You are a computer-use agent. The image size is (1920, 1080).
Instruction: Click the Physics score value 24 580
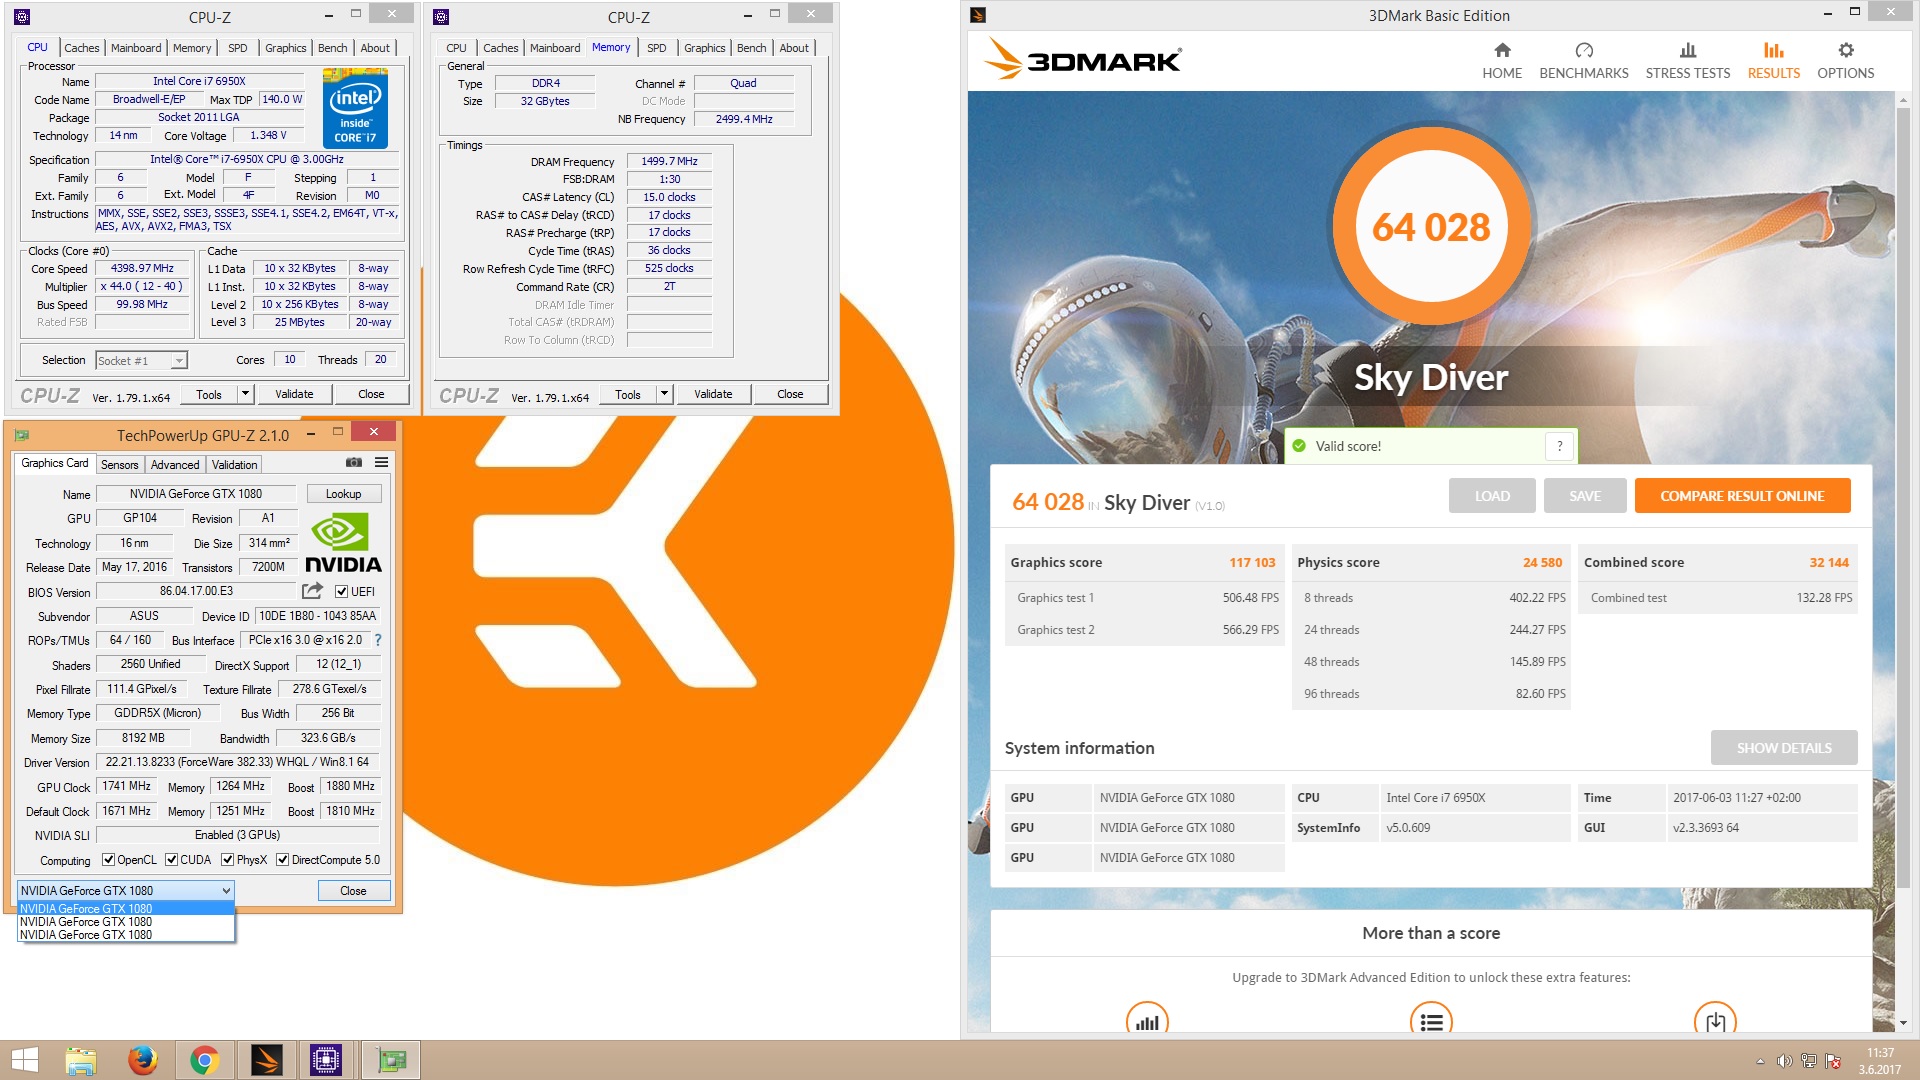click(1542, 562)
